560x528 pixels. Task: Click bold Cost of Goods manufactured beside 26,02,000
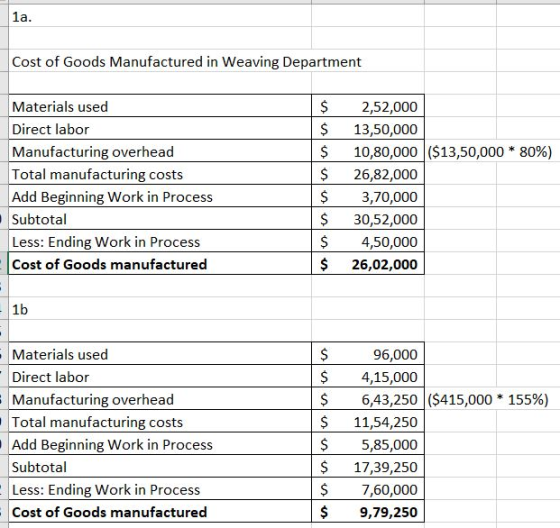(109, 264)
